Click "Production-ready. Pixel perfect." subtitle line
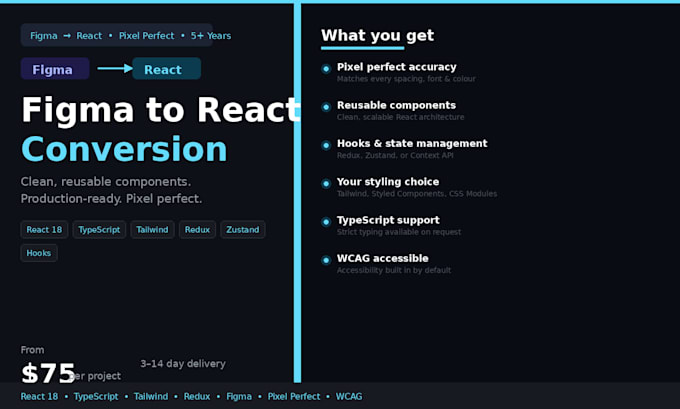Viewport: 680px width, 409px height. (111, 199)
